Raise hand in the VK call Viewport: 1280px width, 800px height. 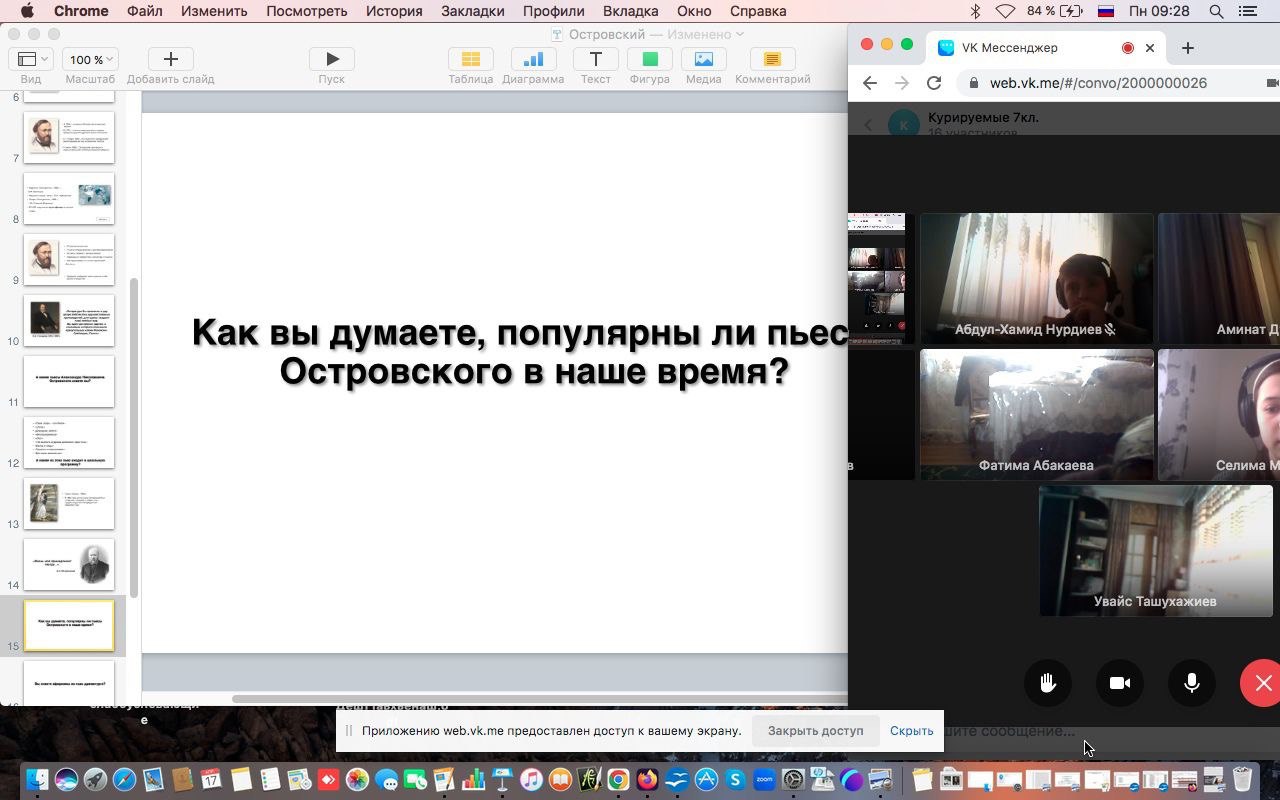tap(1048, 683)
